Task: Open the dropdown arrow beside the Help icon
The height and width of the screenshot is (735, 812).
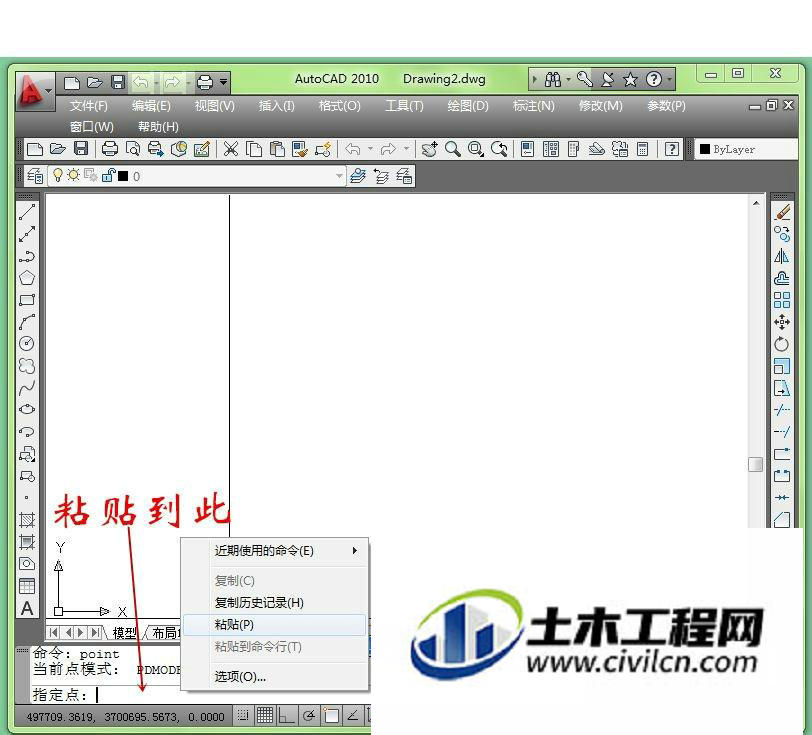Action: [x=670, y=79]
